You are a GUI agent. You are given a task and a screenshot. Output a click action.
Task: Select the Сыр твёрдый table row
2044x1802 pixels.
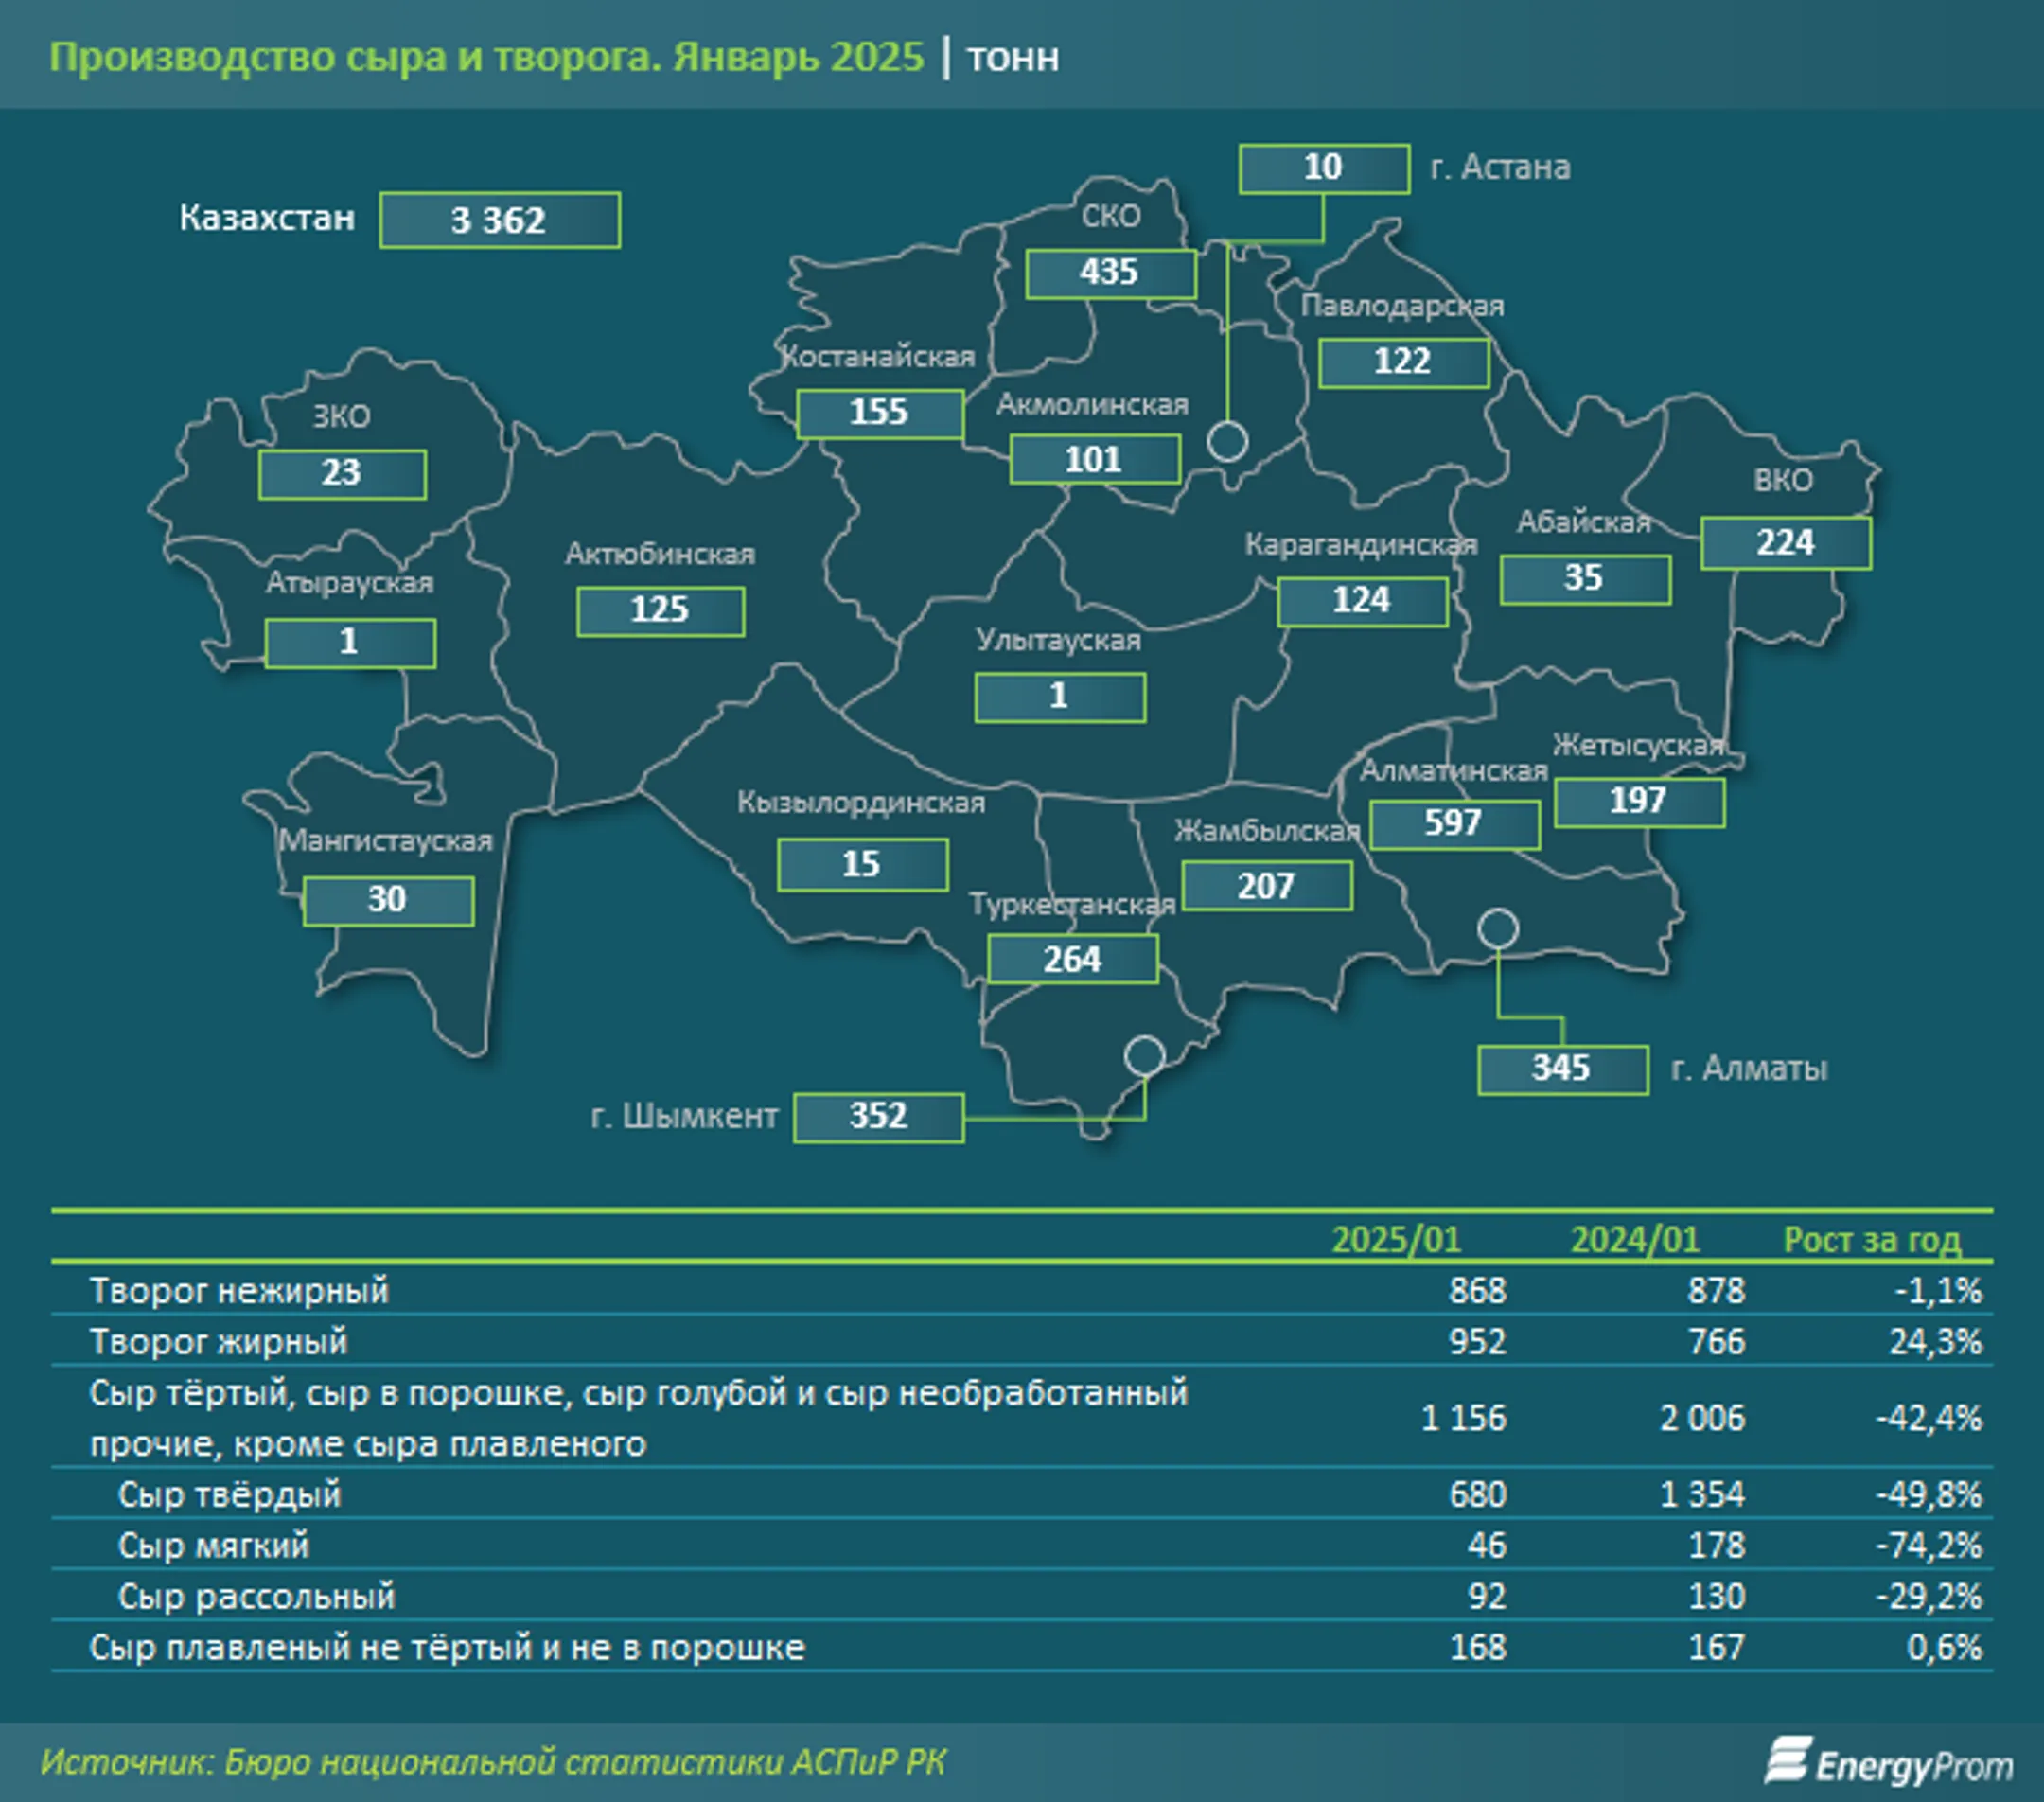coord(1022,1494)
